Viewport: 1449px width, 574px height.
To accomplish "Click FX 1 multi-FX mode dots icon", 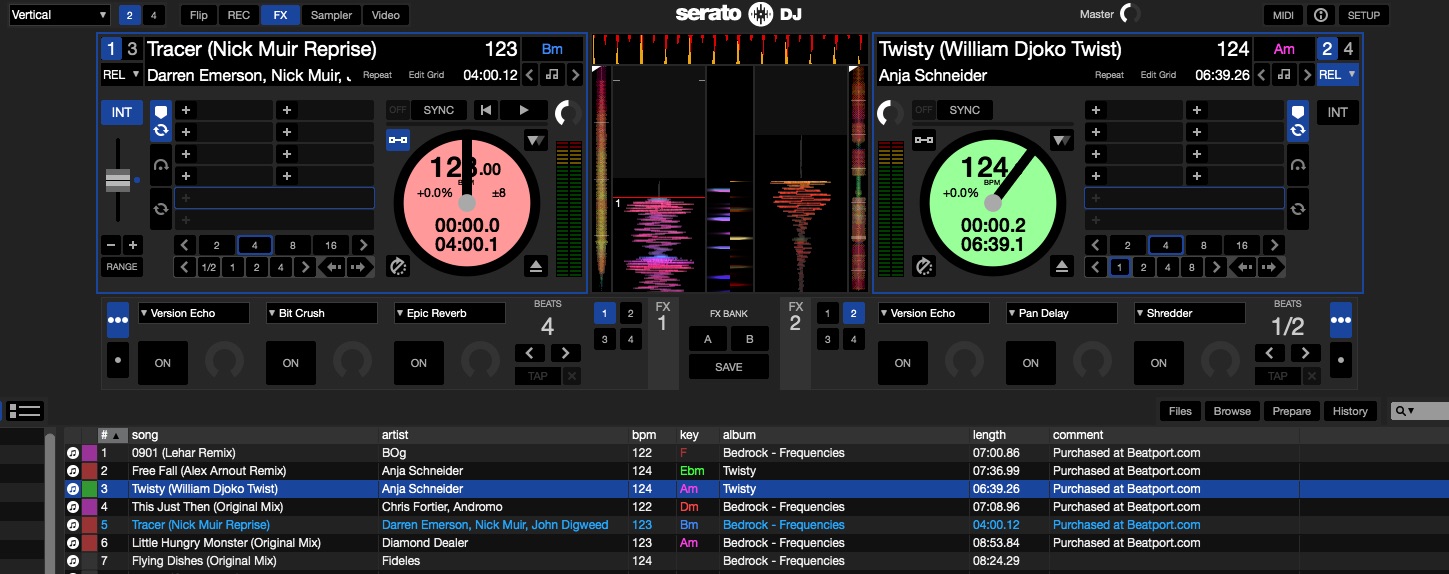I will [x=118, y=320].
